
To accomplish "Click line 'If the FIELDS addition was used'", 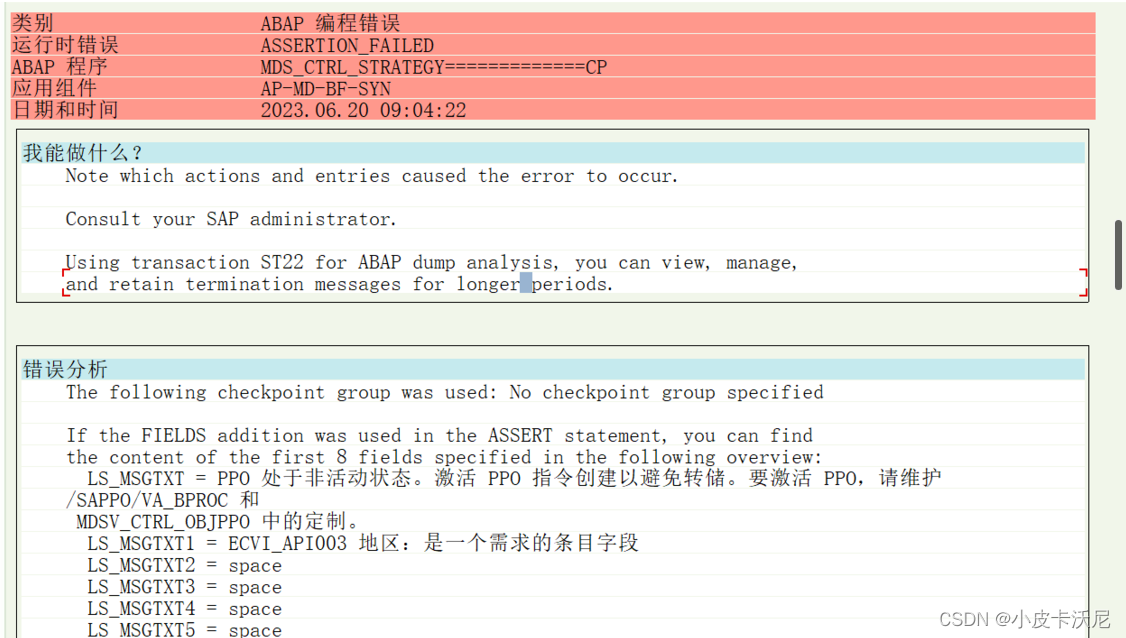I will click(x=439, y=435).
